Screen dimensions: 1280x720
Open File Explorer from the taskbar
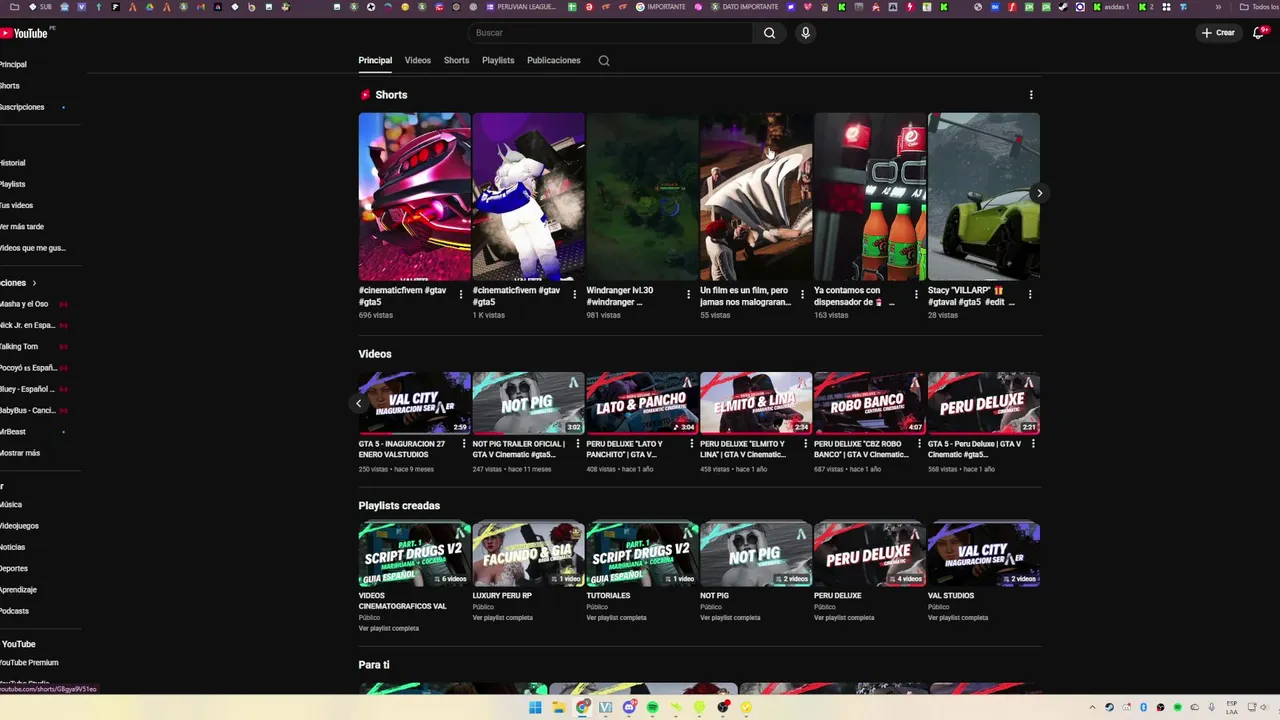(559, 707)
